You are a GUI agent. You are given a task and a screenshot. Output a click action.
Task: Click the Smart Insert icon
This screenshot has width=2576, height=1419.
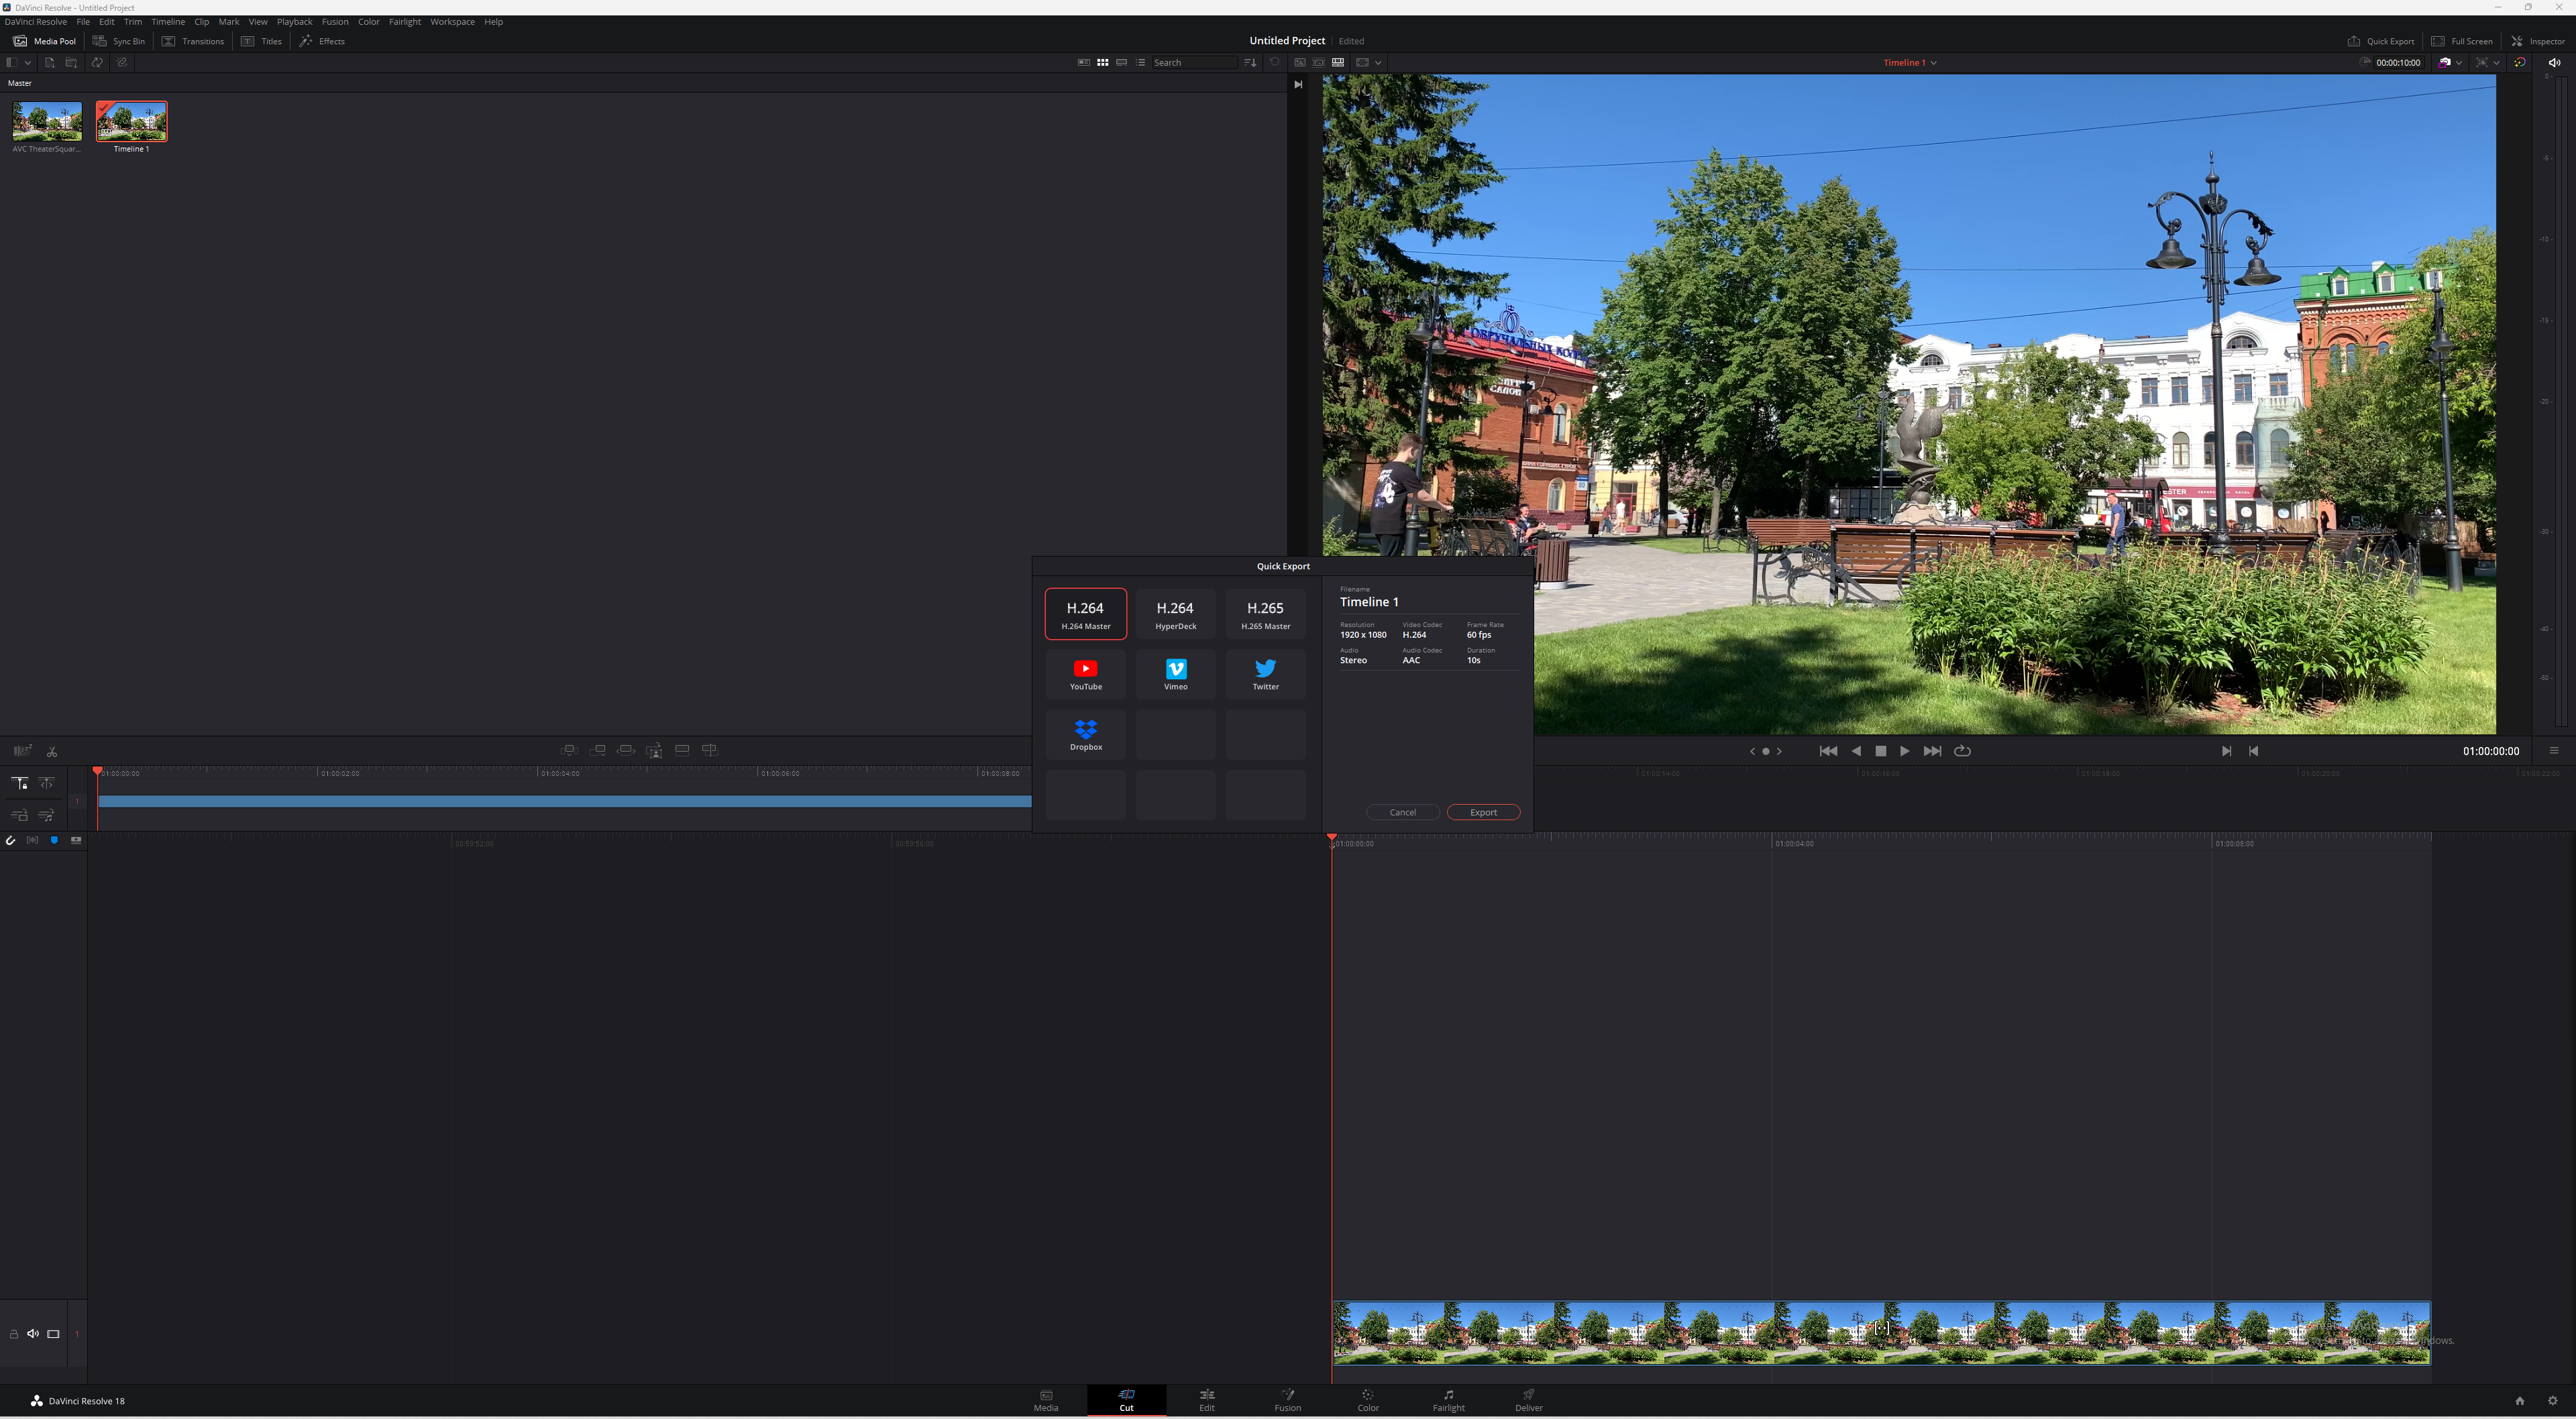pyautogui.click(x=569, y=750)
